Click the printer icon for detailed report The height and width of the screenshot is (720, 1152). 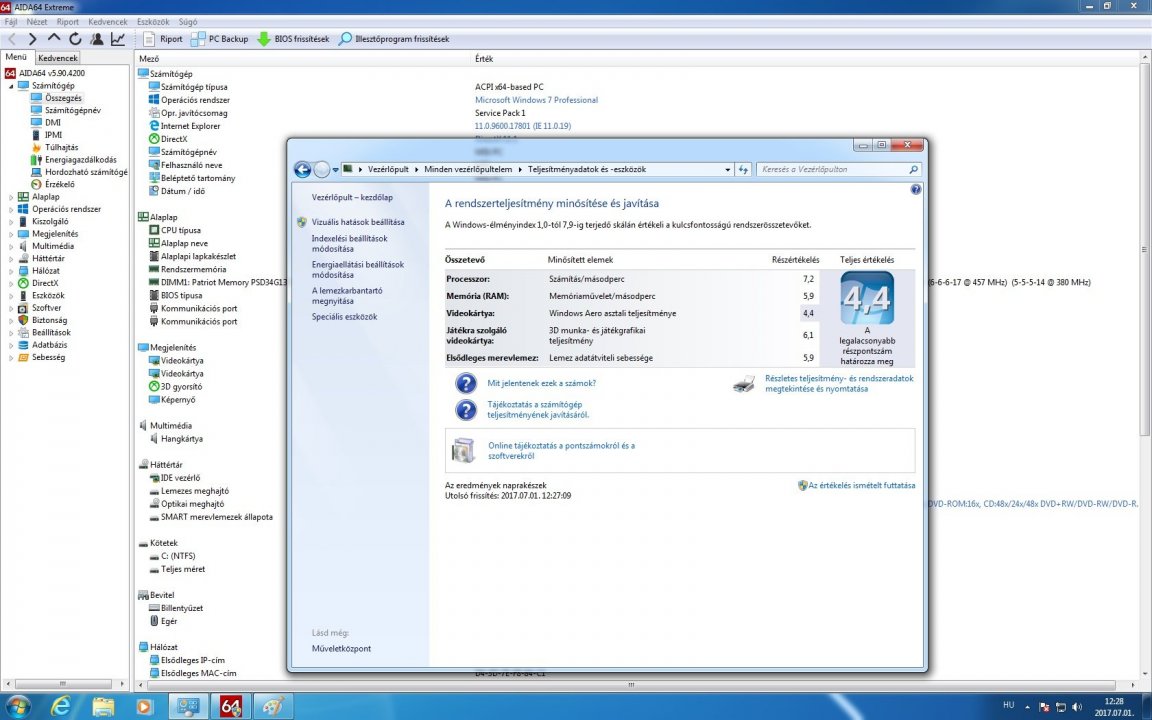pos(744,384)
